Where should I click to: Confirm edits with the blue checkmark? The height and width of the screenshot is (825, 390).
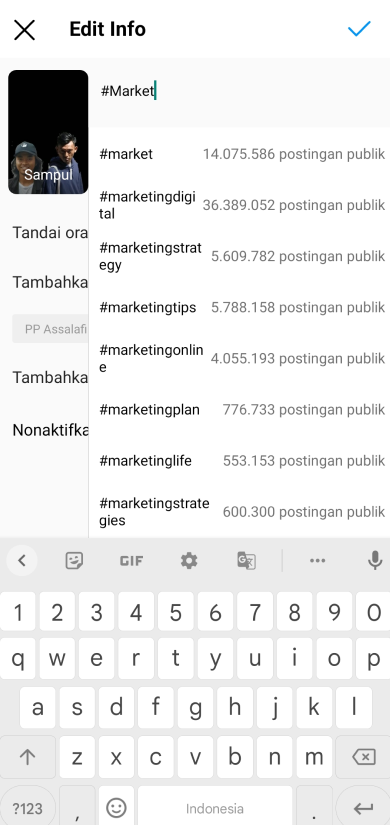pos(359,28)
